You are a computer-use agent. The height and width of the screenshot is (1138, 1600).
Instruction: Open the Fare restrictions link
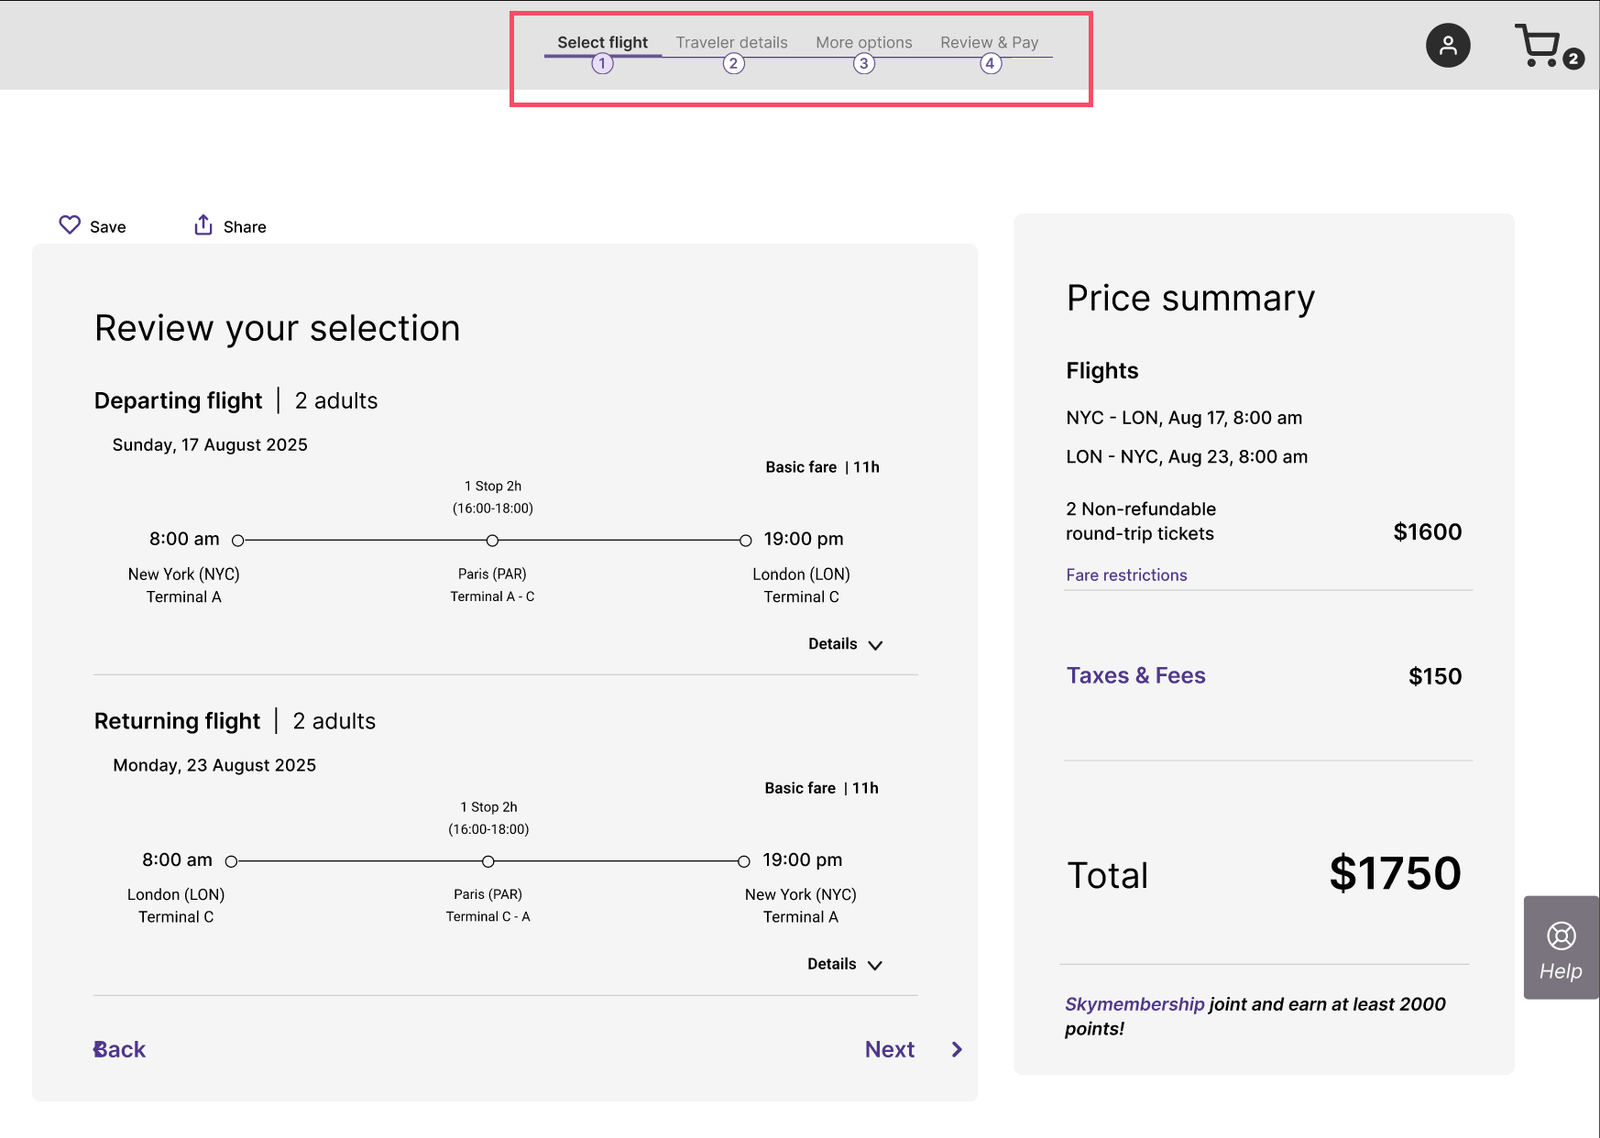(1126, 575)
